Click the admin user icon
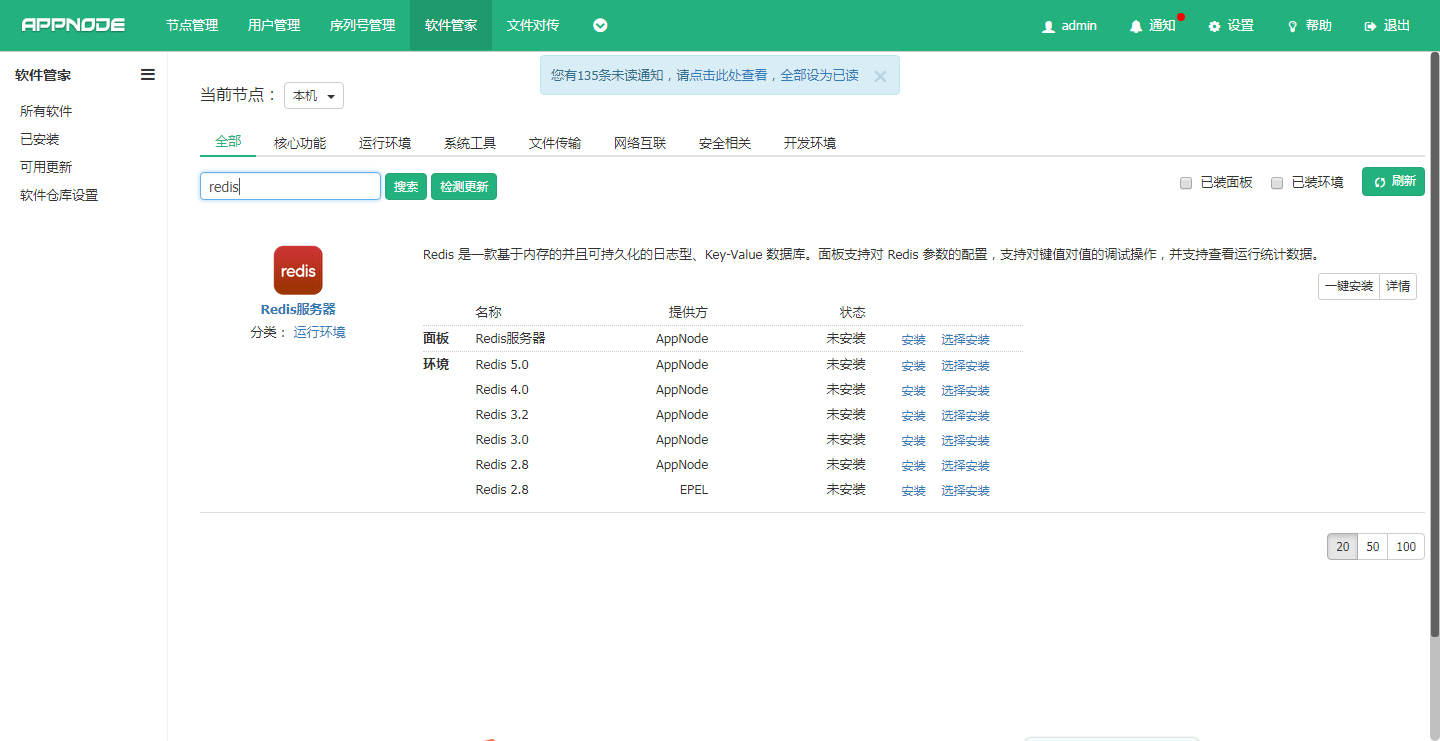The image size is (1440, 741). pyautogui.click(x=1048, y=26)
